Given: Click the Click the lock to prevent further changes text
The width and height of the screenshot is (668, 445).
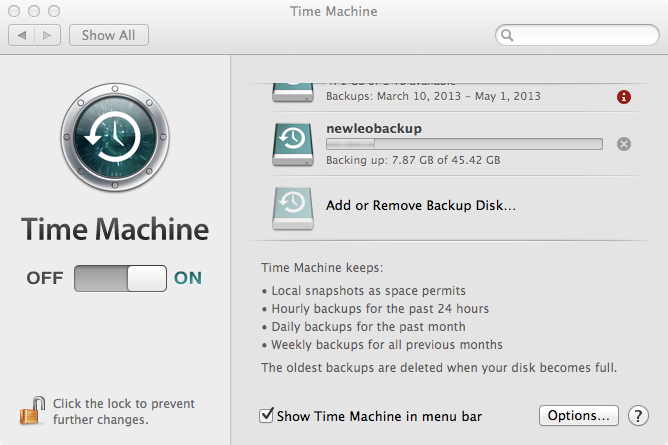Looking at the screenshot, I should (x=124, y=411).
